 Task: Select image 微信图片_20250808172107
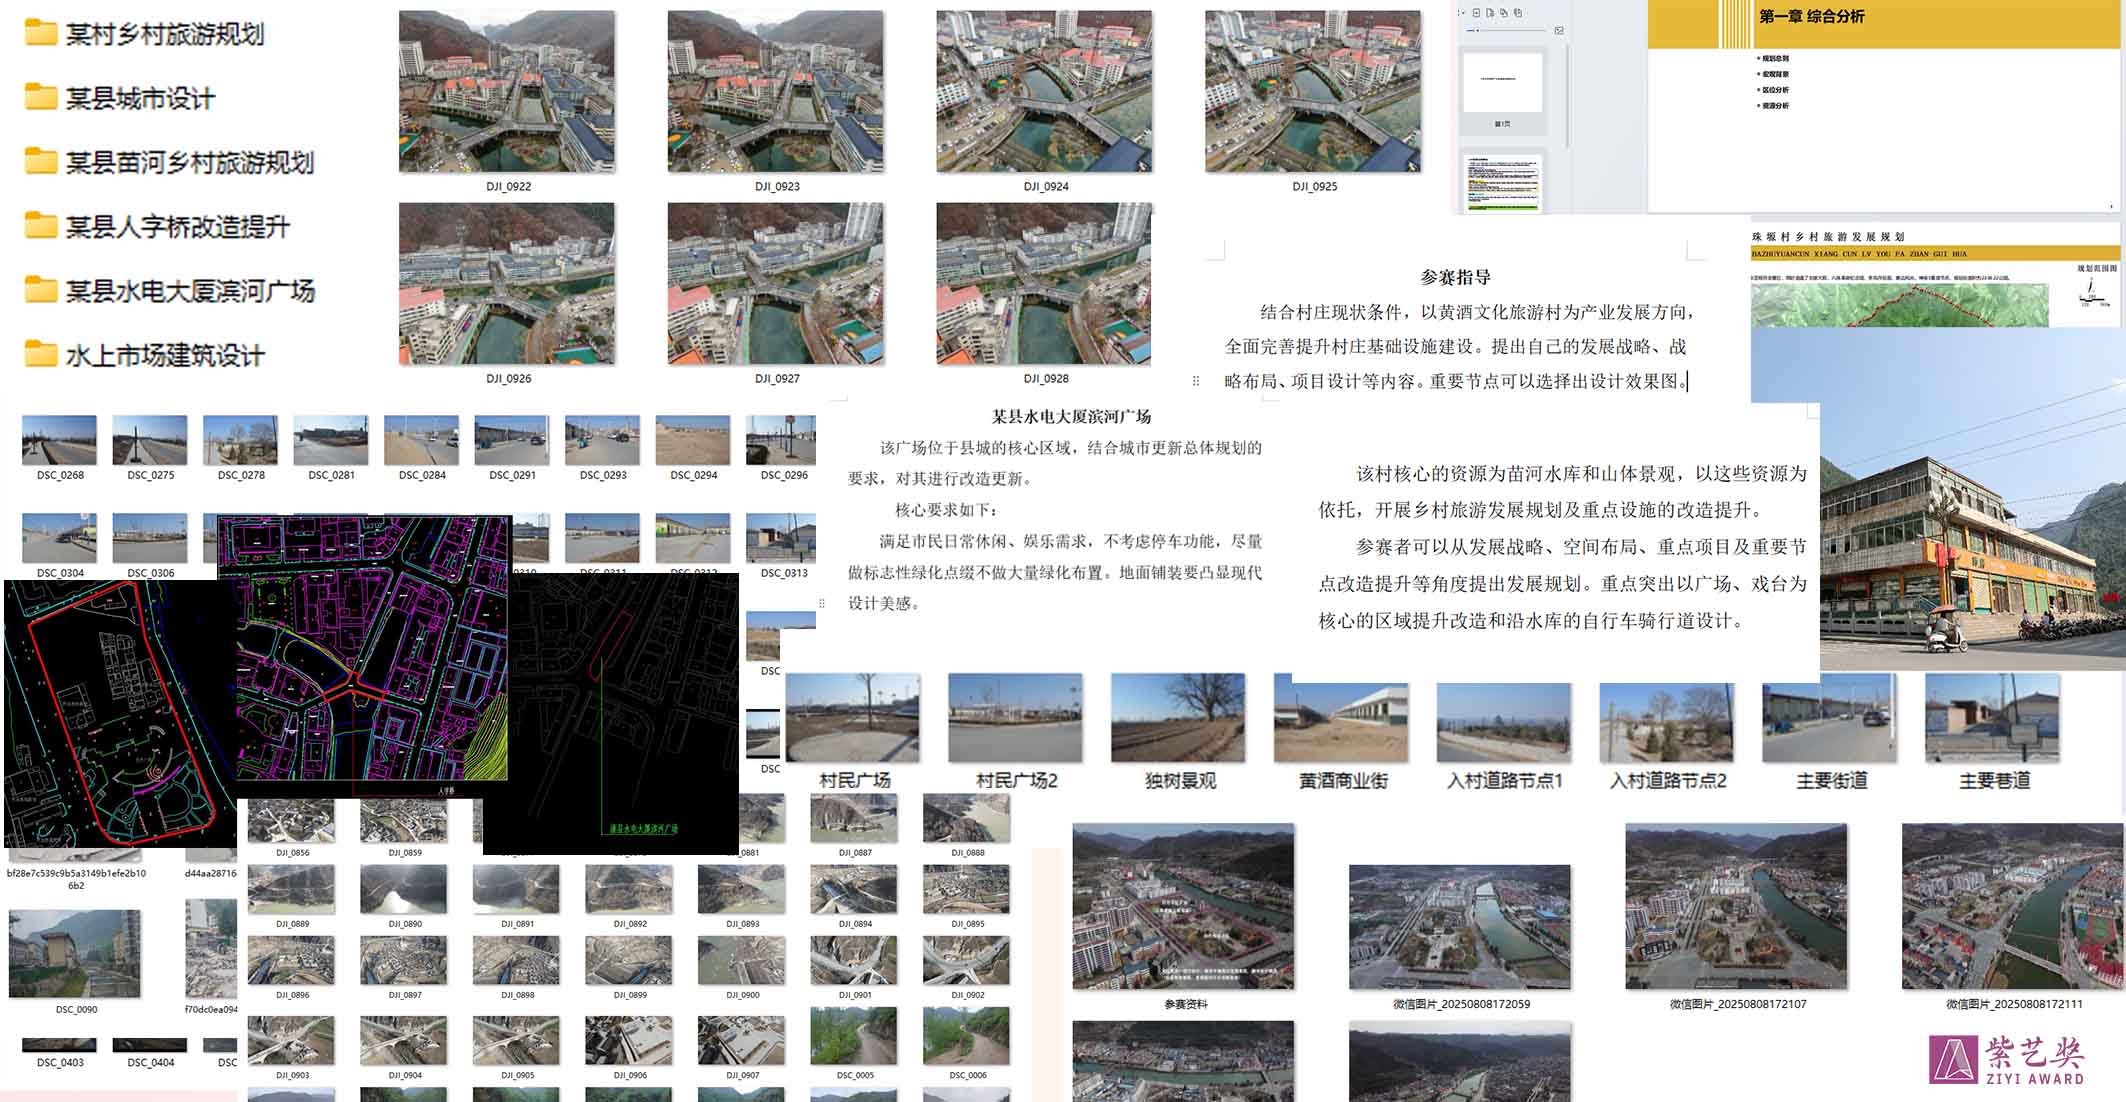(x=1736, y=906)
